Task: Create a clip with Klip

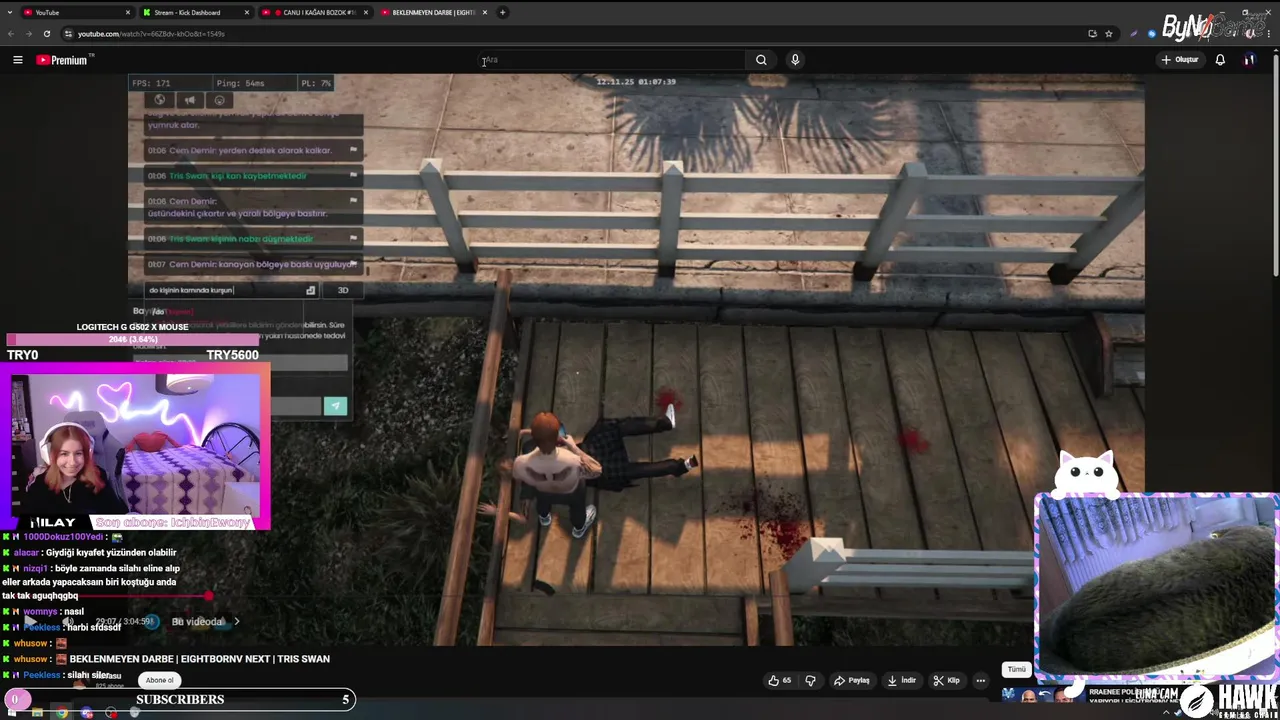Action: pos(946,680)
